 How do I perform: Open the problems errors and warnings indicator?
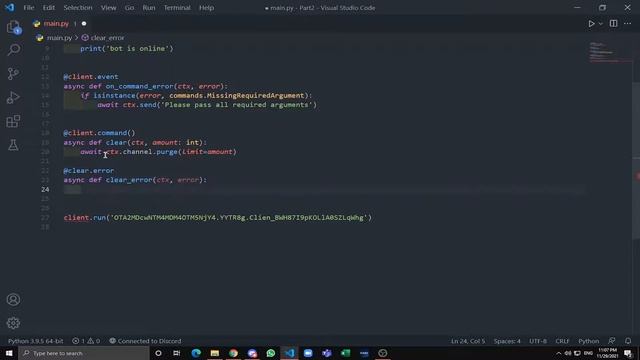[86, 341]
